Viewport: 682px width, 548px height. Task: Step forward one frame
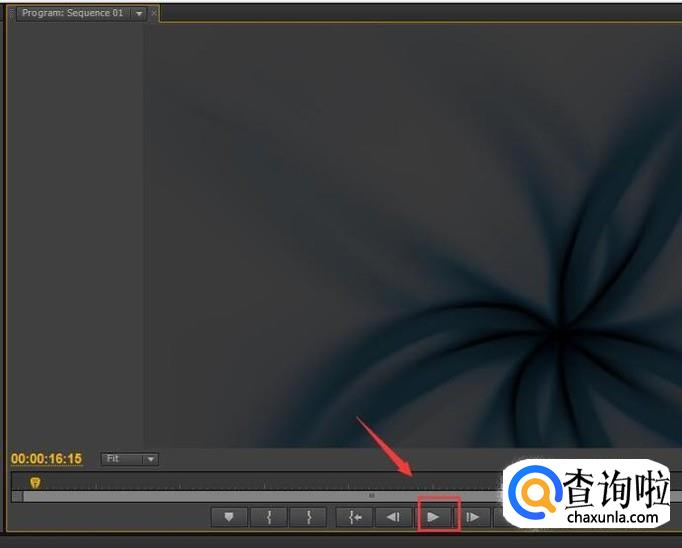[x=472, y=517]
